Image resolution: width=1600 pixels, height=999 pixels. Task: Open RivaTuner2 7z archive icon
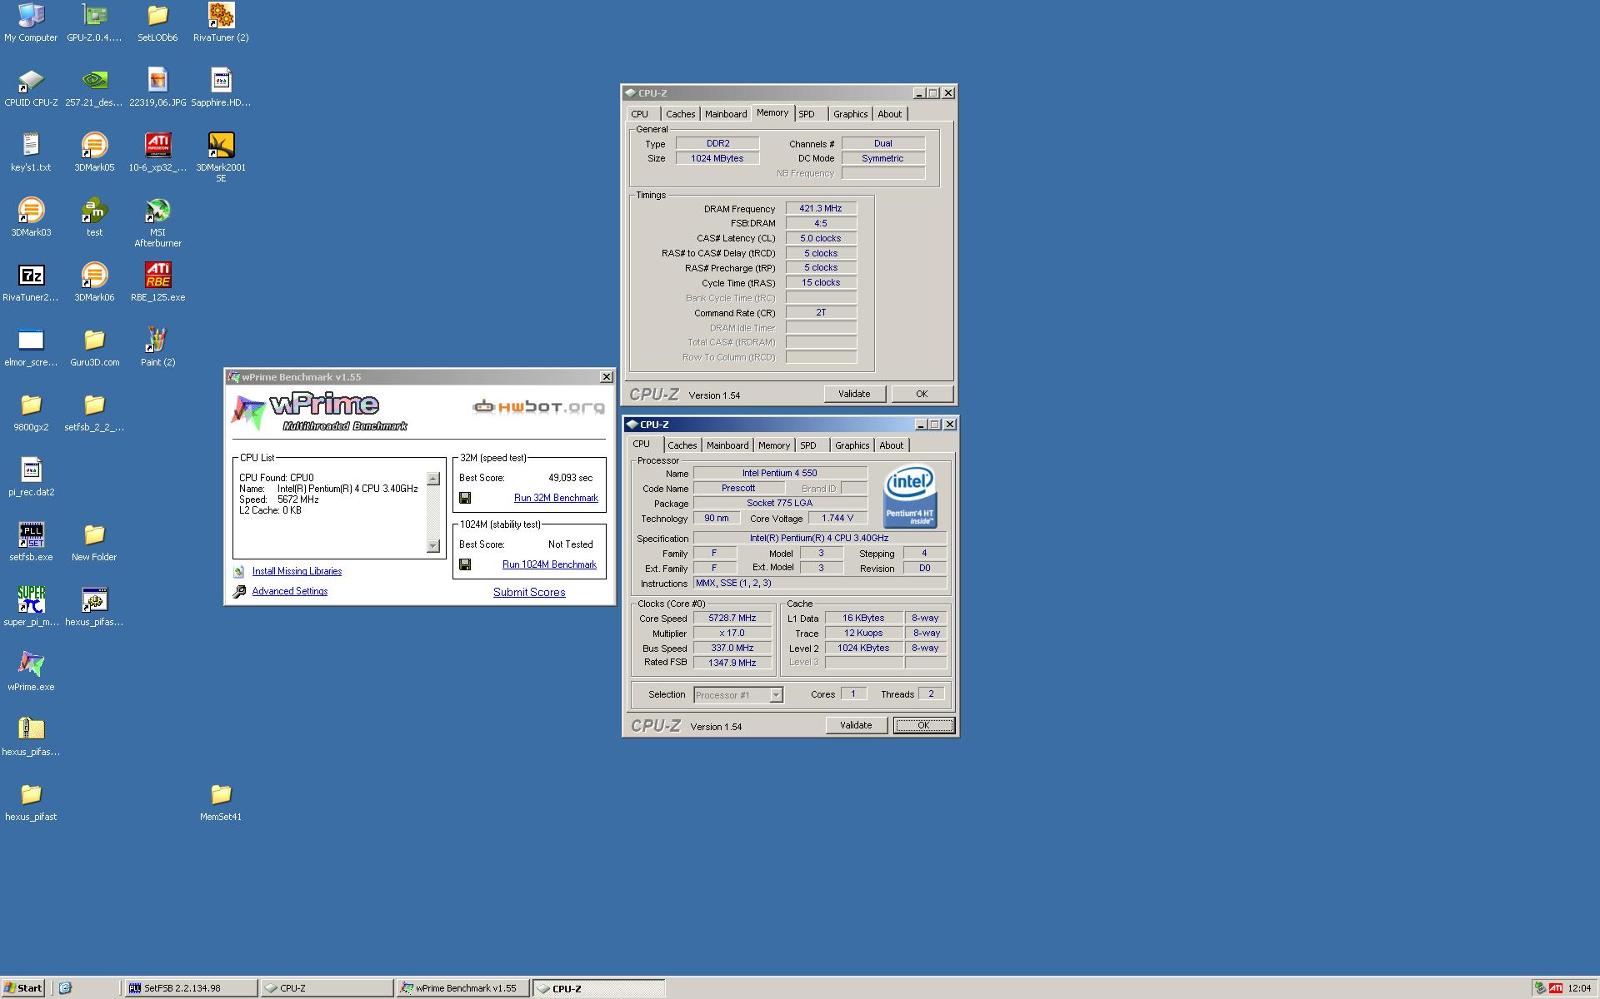[31, 275]
